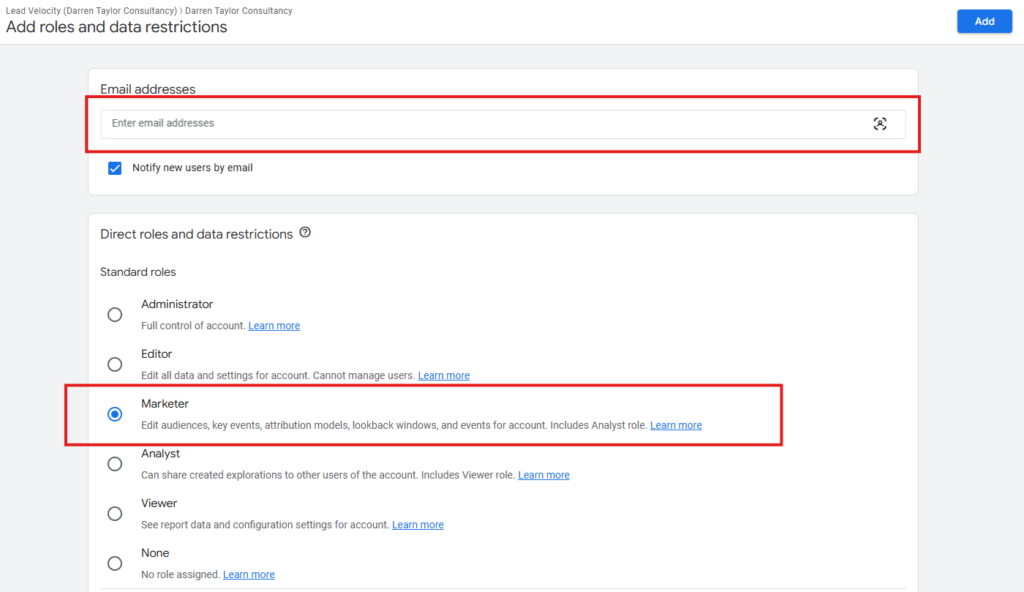The width and height of the screenshot is (1024, 592).
Task: Open Learn more link for None role
Action: (x=248, y=575)
